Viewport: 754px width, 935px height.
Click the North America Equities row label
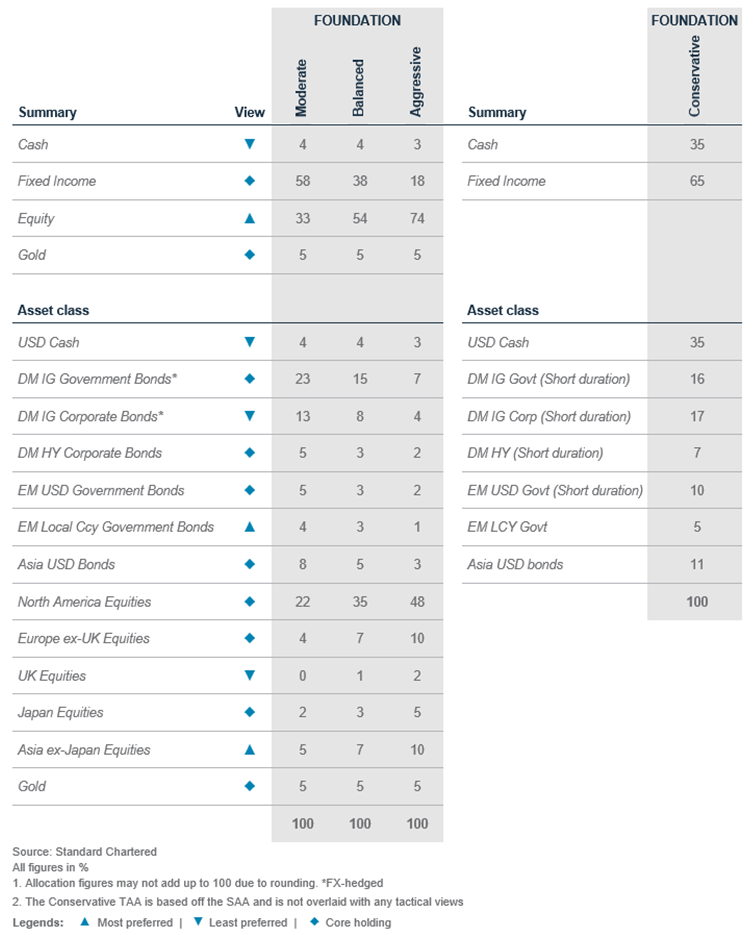84,602
